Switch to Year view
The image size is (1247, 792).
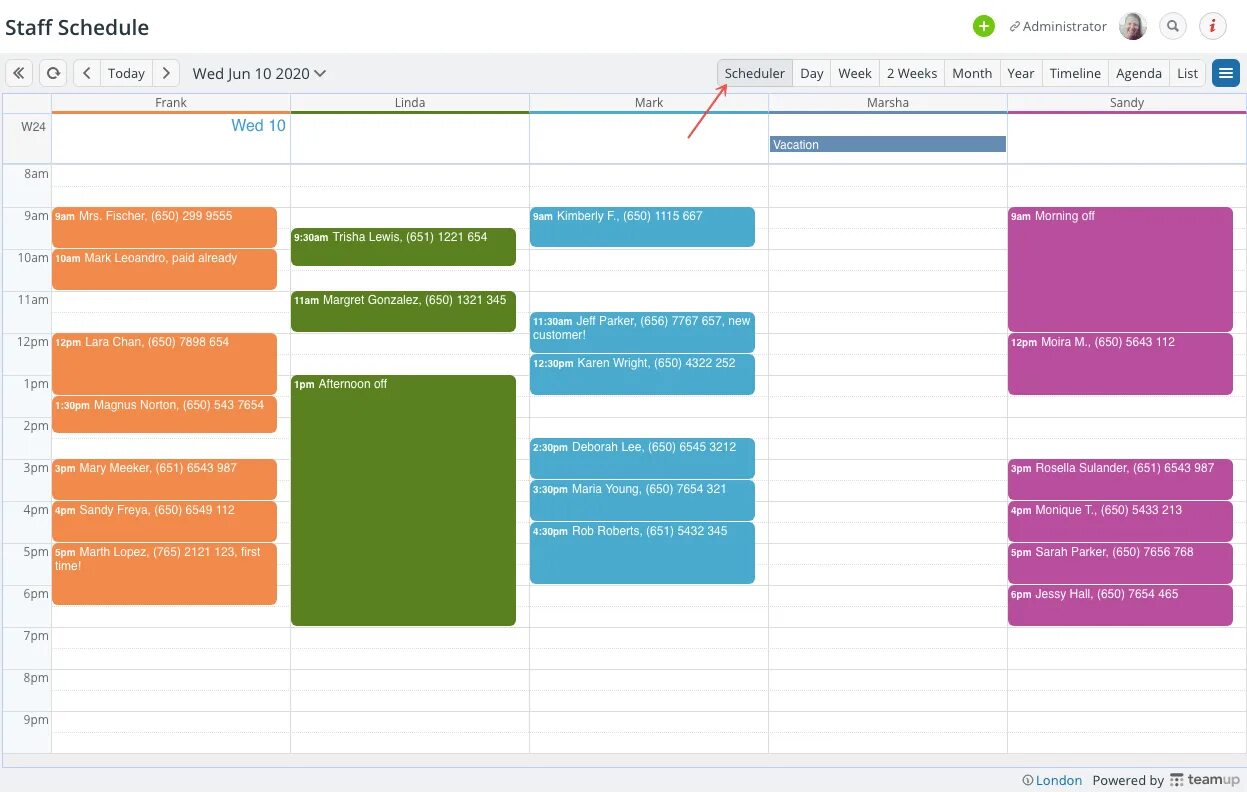pos(1021,73)
